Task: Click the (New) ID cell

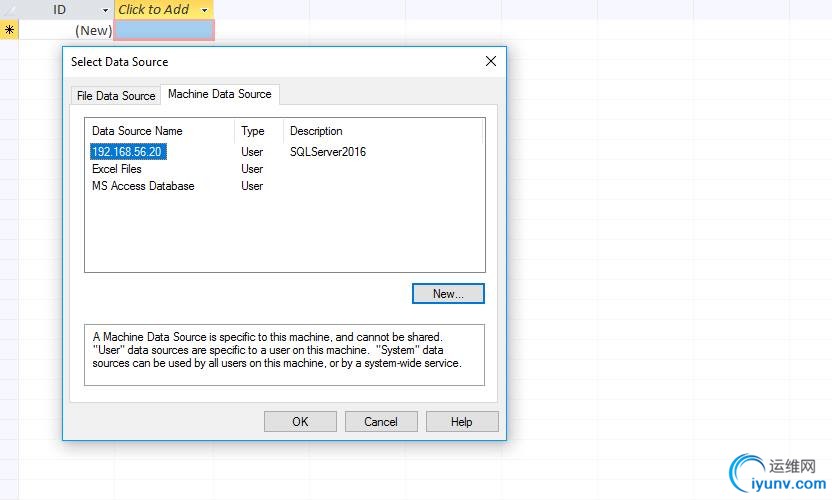Action: tap(66, 30)
